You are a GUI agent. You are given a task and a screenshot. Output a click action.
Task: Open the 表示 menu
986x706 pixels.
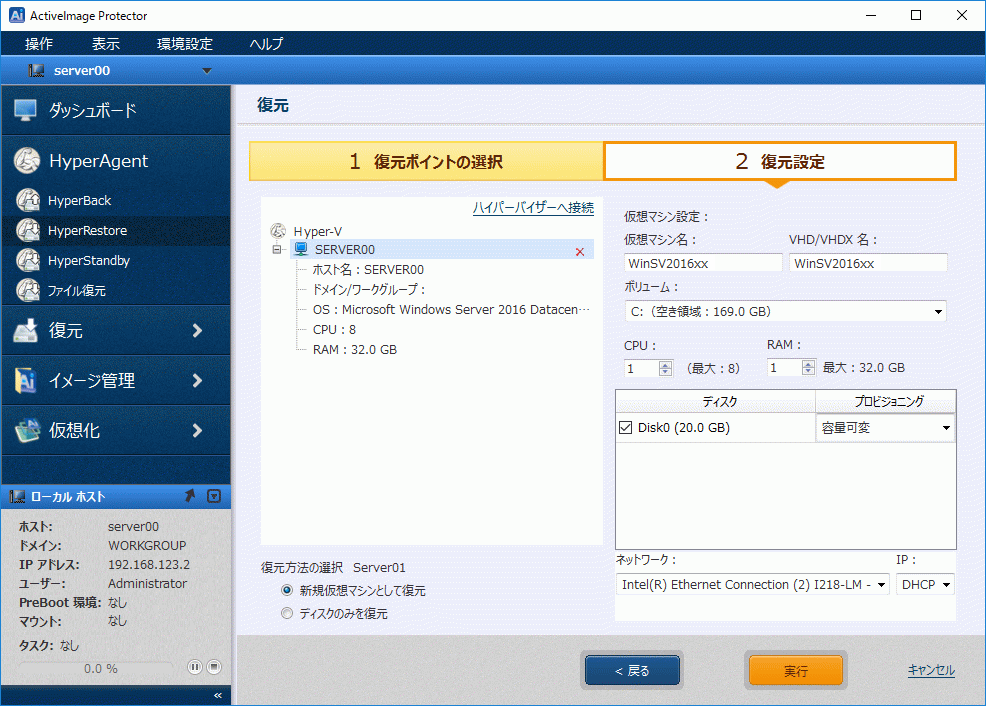[x=106, y=43]
